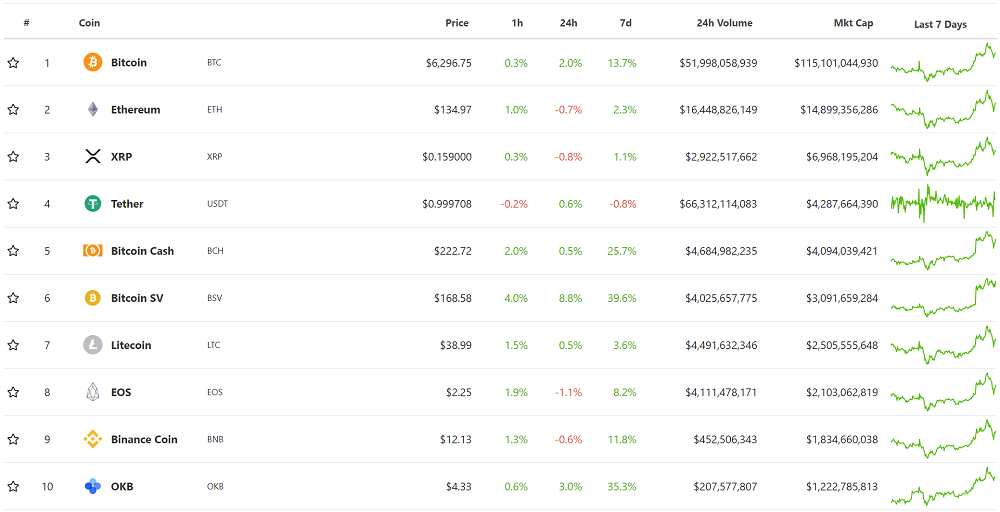The image size is (1000, 512).
Task: Open the Tether coin link
Action: (x=127, y=204)
